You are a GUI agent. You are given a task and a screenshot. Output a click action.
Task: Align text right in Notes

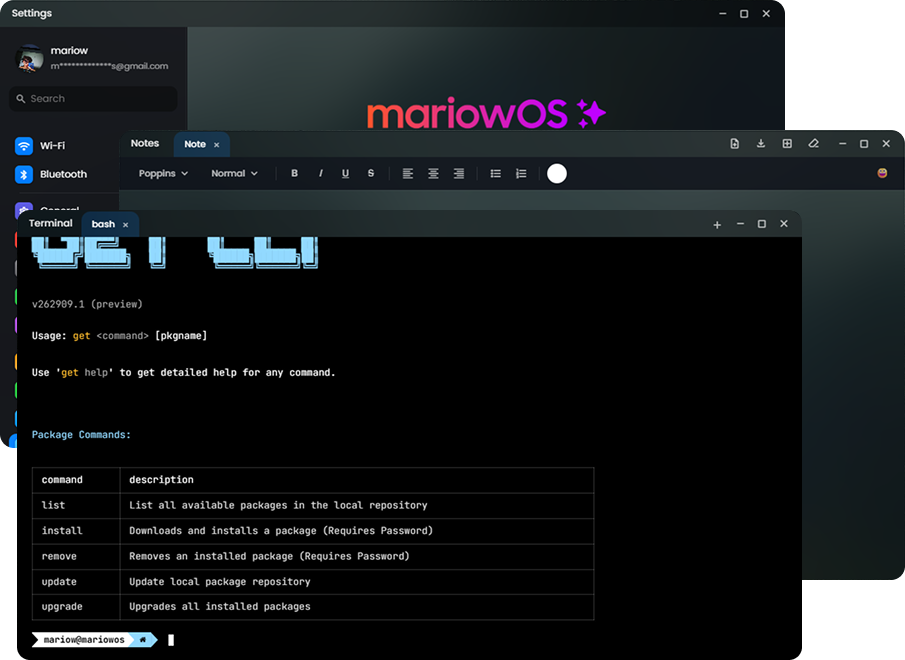pyautogui.click(x=458, y=173)
